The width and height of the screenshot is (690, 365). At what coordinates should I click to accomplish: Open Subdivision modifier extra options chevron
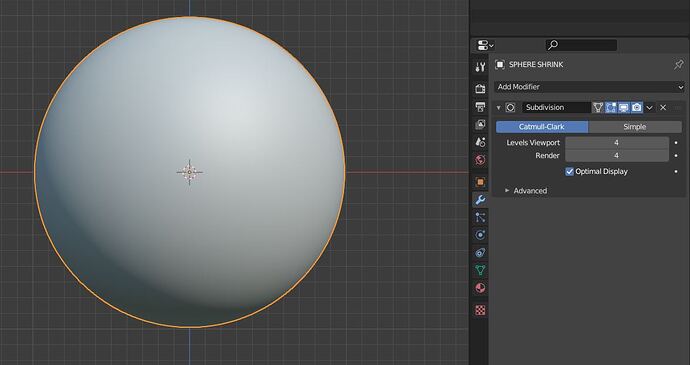coord(650,107)
